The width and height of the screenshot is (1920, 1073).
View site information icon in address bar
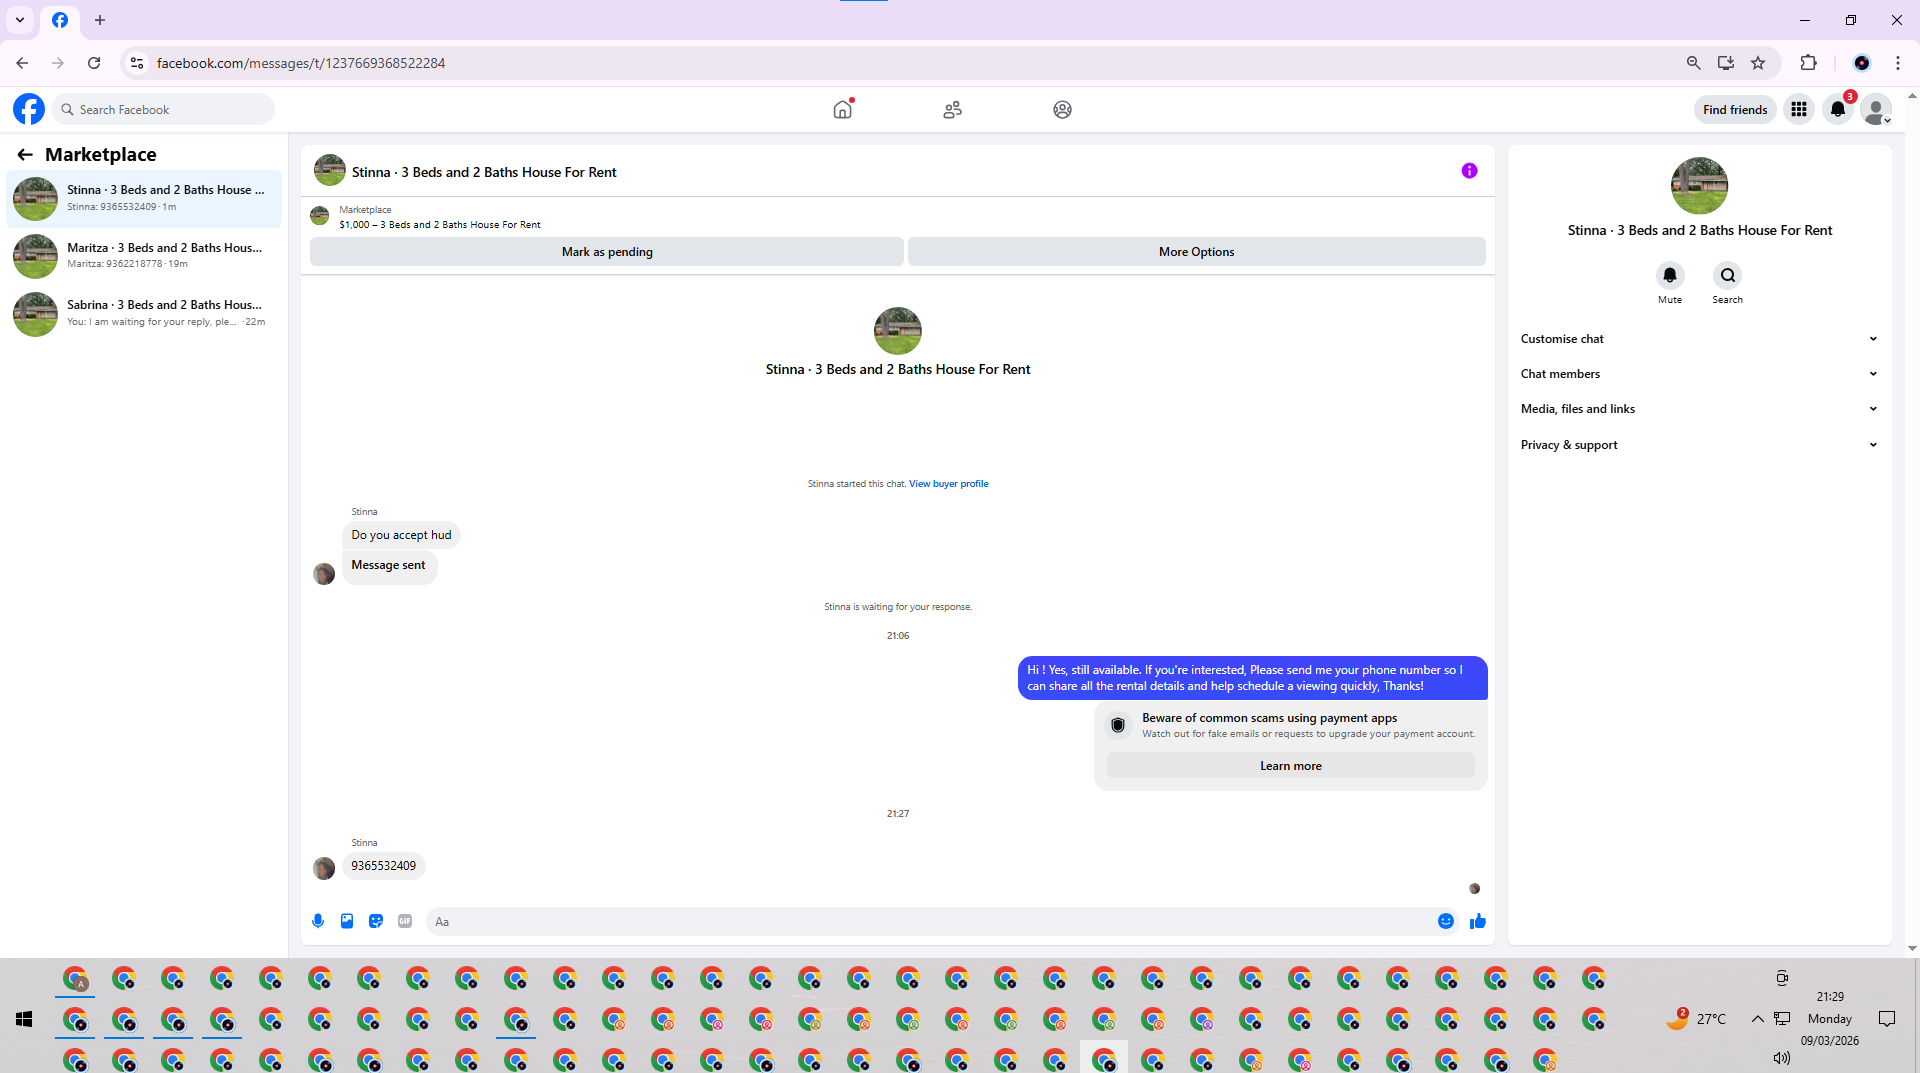138,63
